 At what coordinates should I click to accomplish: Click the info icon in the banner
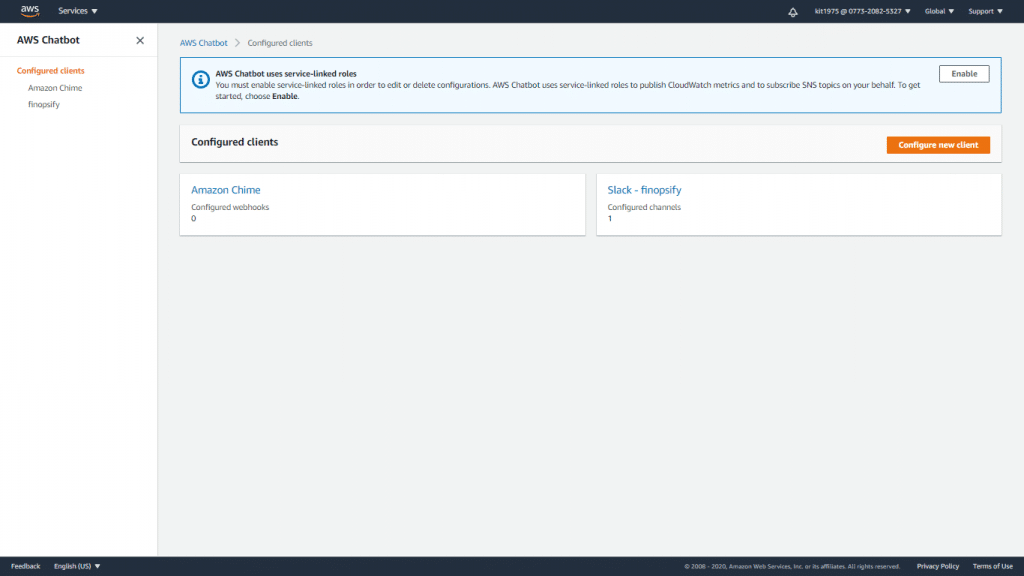[200, 79]
